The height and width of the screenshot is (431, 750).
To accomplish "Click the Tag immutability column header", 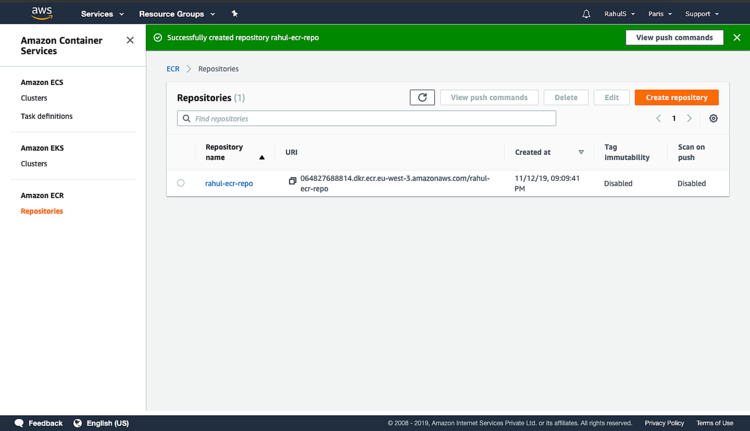I will (x=627, y=152).
